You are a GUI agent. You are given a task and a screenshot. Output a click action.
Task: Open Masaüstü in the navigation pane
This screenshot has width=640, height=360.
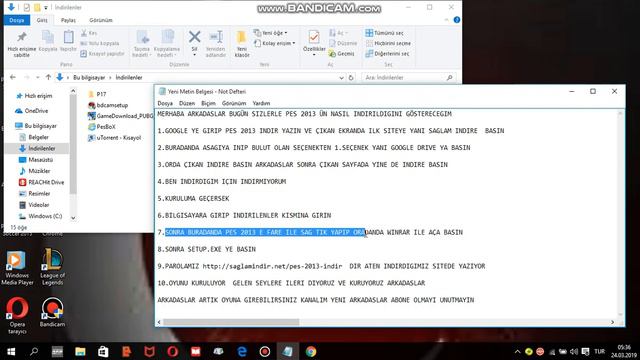(36, 160)
